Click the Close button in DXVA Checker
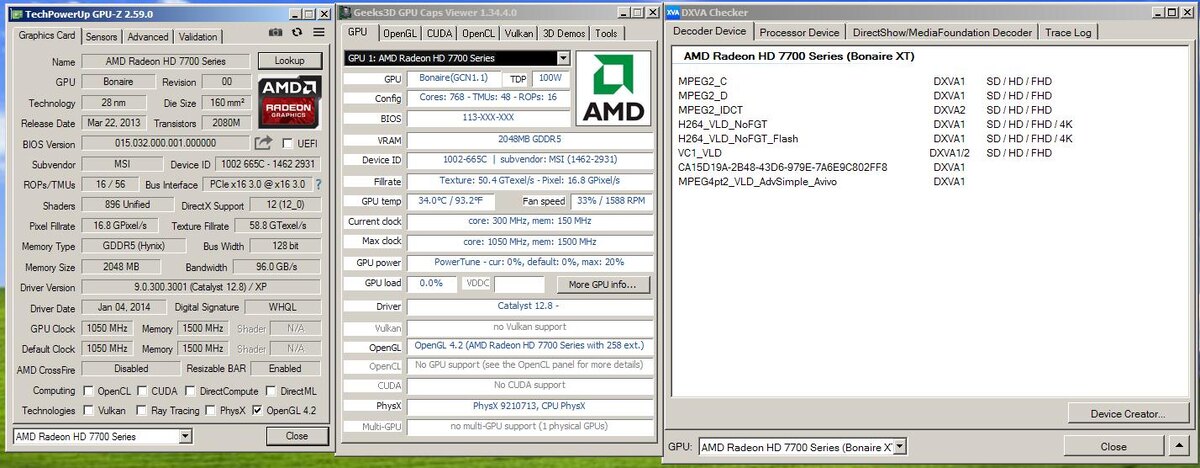Viewport: 1200px width, 468px height. point(1113,446)
